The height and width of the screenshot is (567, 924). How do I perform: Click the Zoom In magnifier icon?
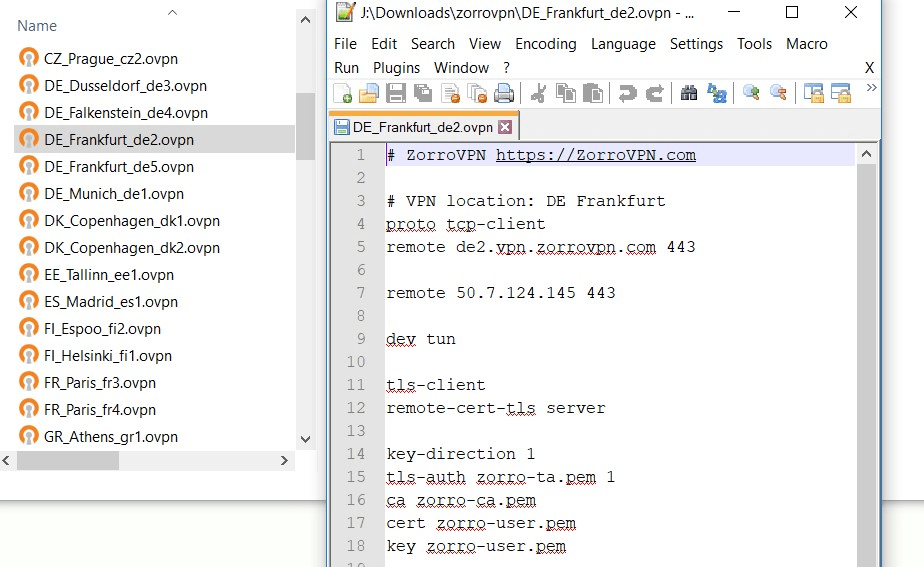[x=751, y=93]
